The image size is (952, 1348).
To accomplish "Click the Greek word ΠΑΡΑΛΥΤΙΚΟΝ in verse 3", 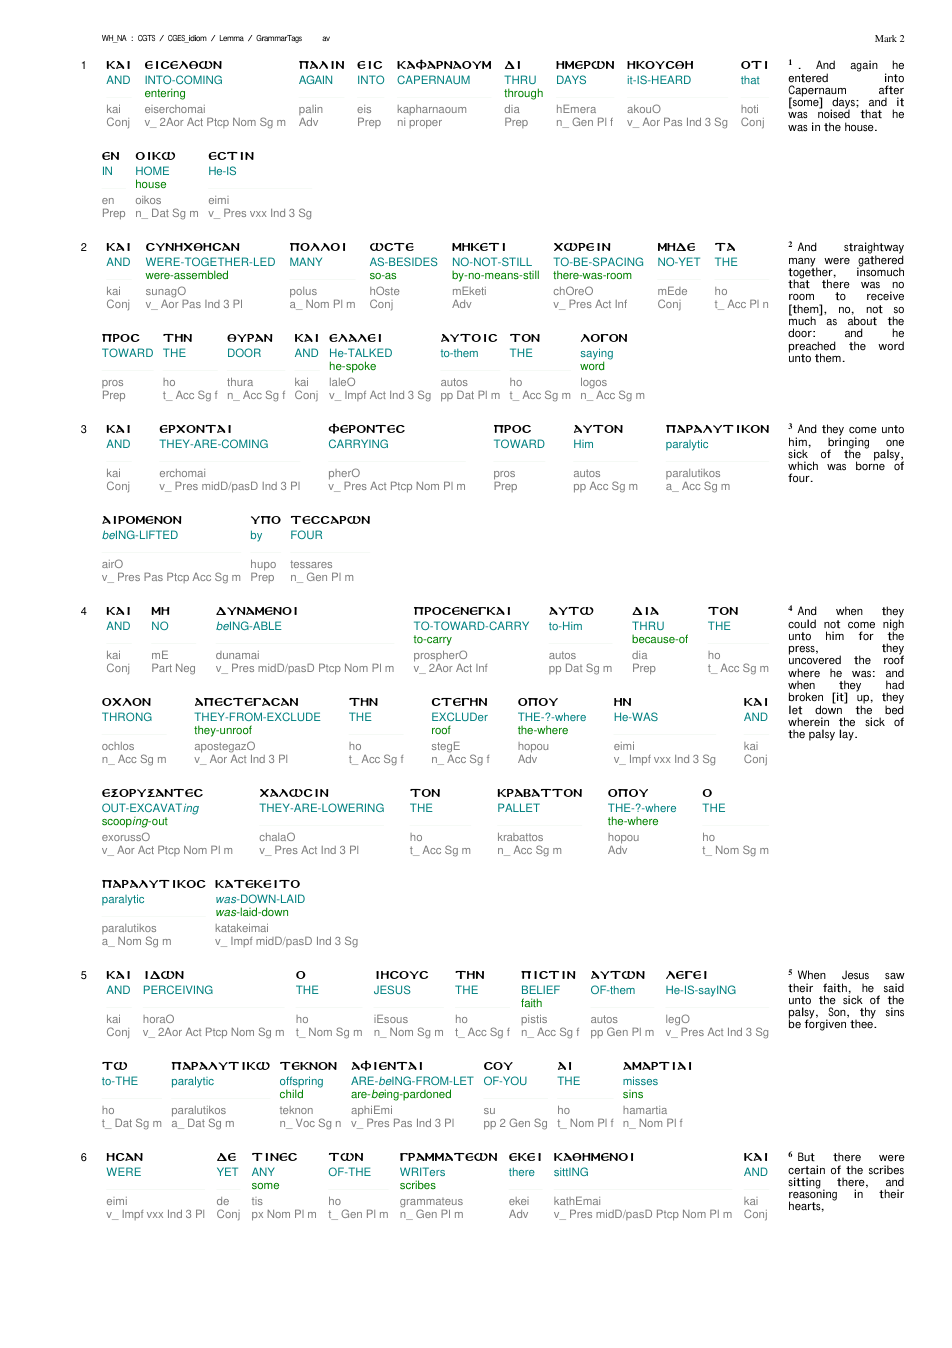I will pyautogui.click(x=717, y=429).
